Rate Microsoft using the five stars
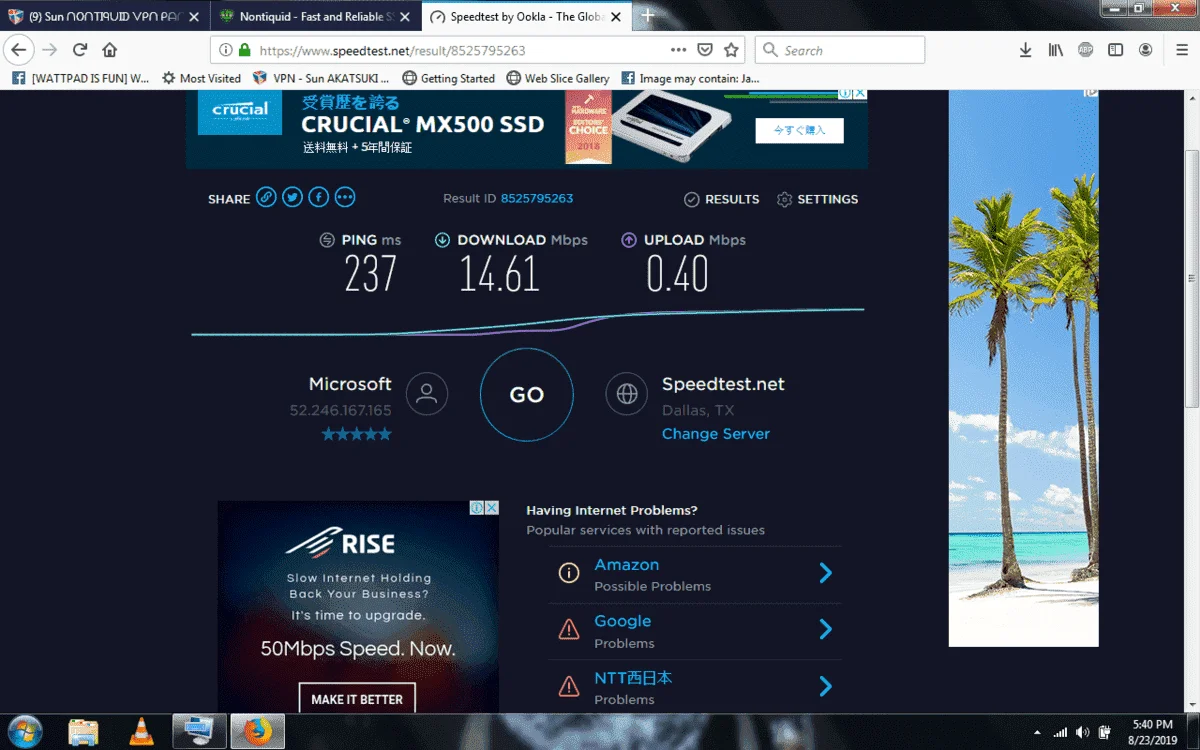 pyautogui.click(x=356, y=434)
